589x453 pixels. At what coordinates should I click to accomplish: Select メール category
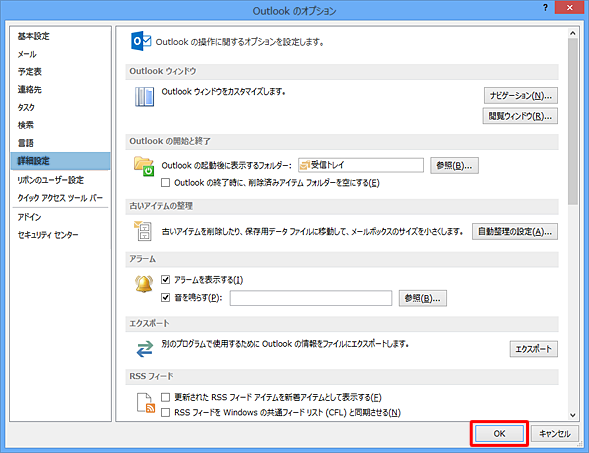point(60,54)
